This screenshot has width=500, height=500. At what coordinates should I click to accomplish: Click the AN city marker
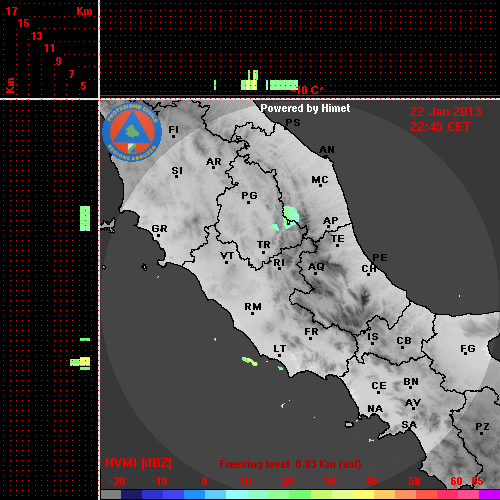326,156
